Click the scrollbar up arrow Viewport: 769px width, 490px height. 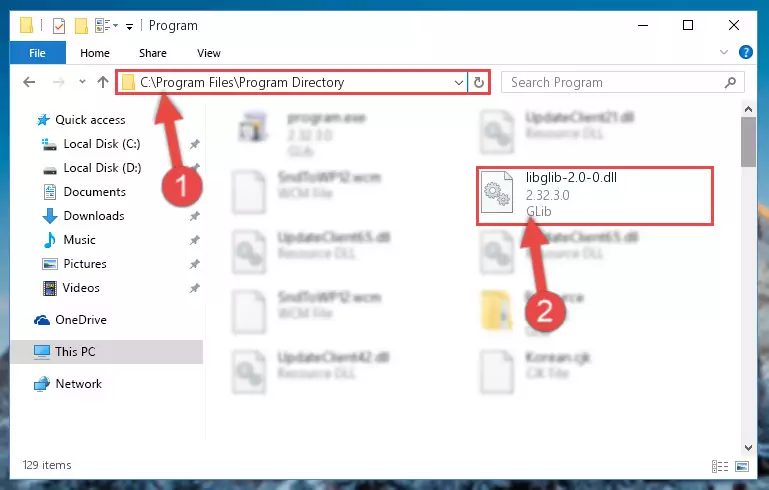click(x=748, y=109)
